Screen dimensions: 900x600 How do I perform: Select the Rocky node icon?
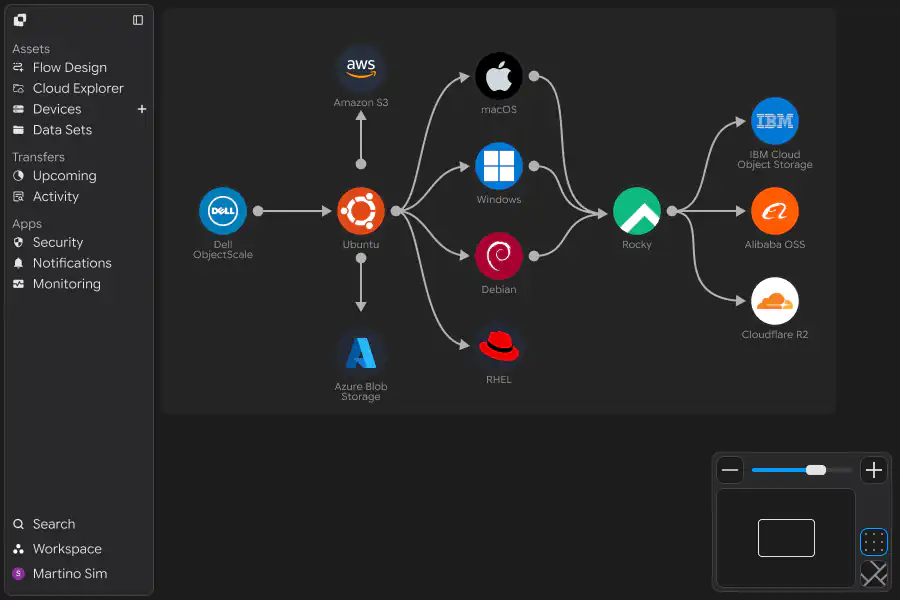(637, 211)
